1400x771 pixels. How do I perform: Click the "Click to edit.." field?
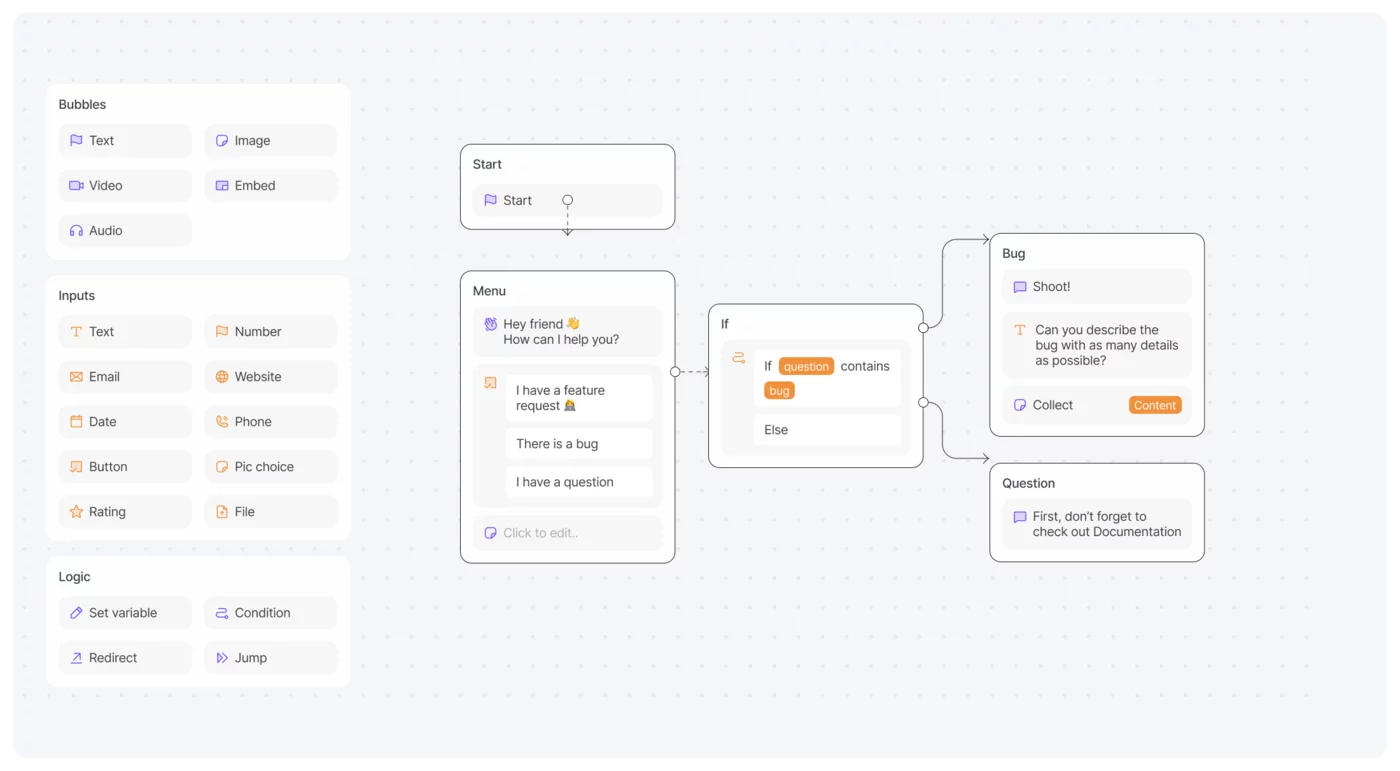pos(567,533)
